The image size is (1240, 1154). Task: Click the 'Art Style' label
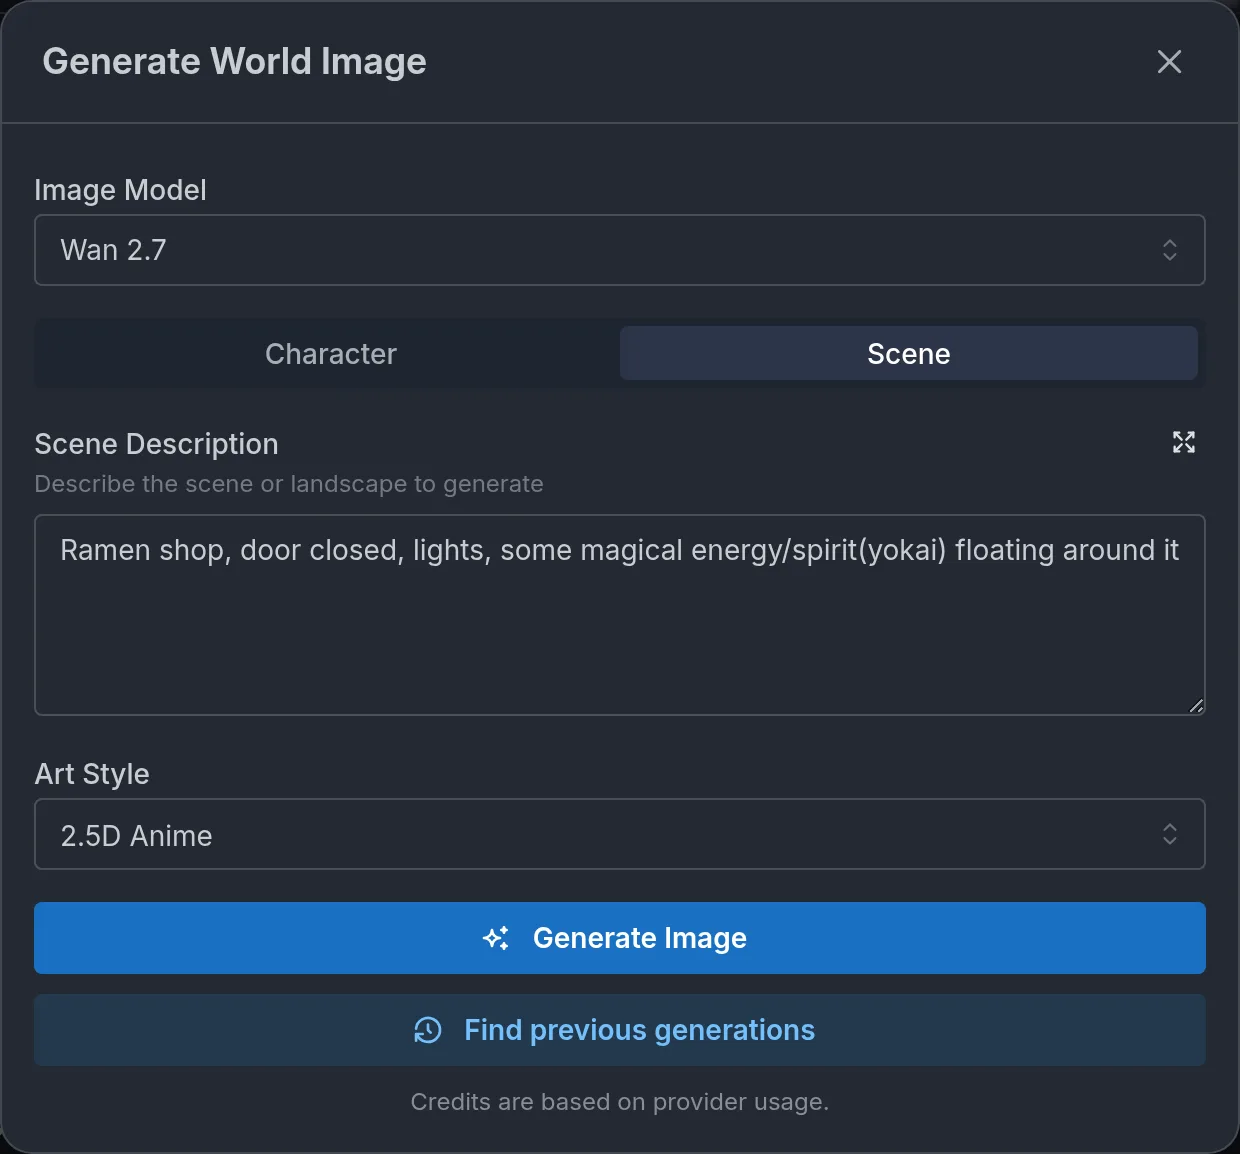[92, 774]
